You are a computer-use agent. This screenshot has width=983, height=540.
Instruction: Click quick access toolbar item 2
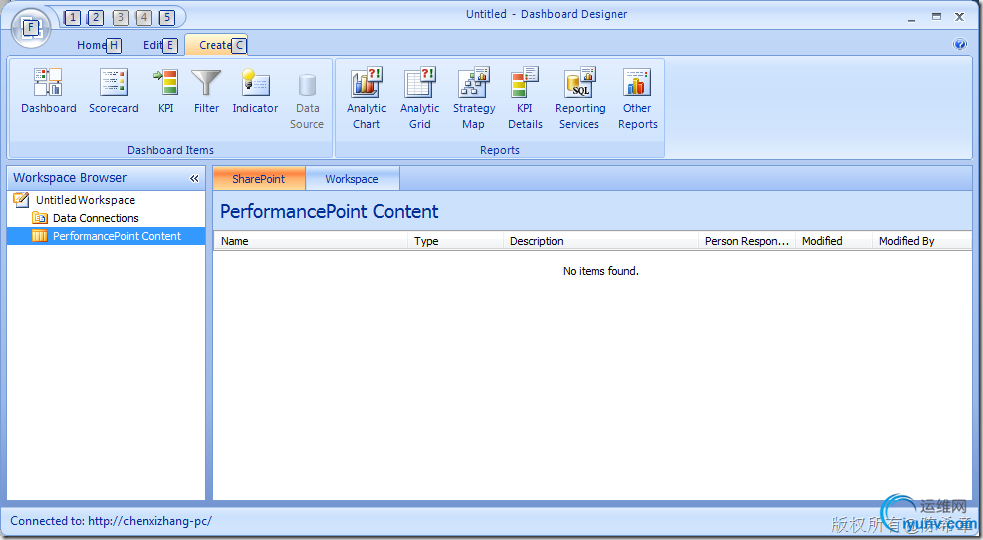pyautogui.click(x=95, y=18)
